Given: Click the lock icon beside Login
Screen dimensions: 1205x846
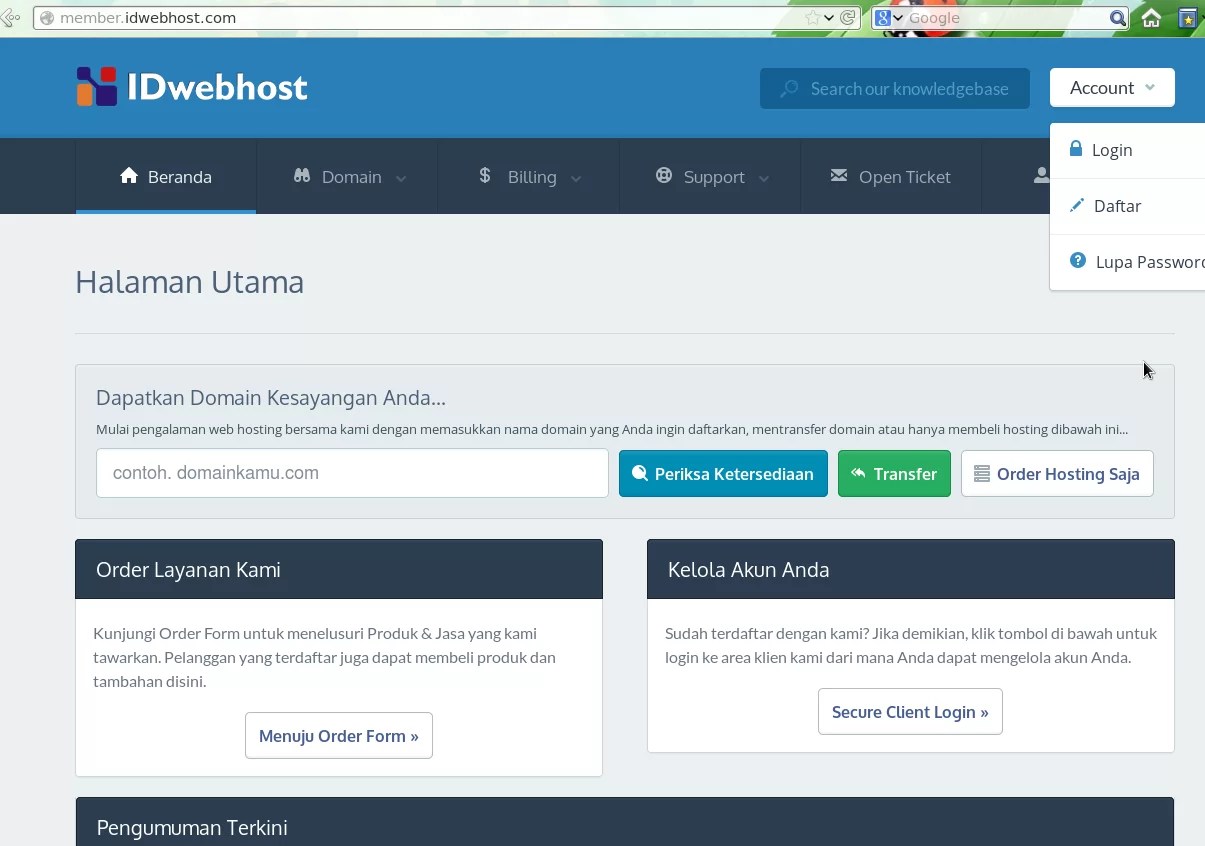Looking at the screenshot, I should tap(1076, 148).
